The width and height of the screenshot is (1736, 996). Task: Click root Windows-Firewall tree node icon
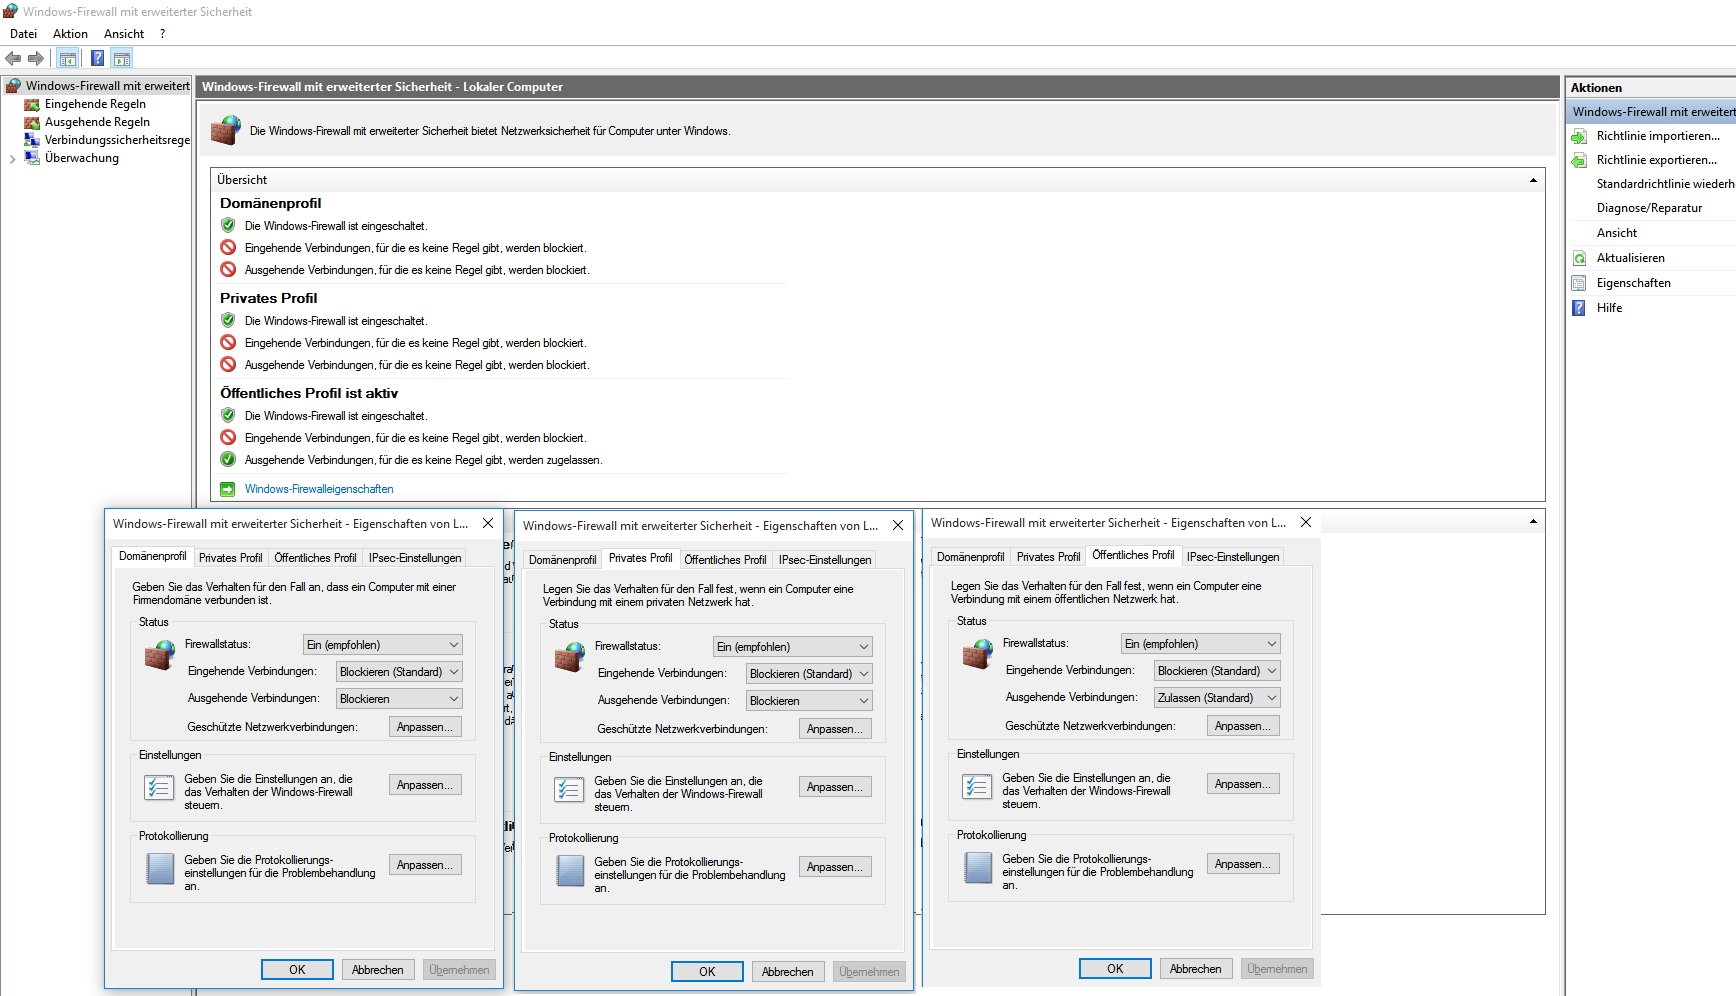(x=13, y=86)
